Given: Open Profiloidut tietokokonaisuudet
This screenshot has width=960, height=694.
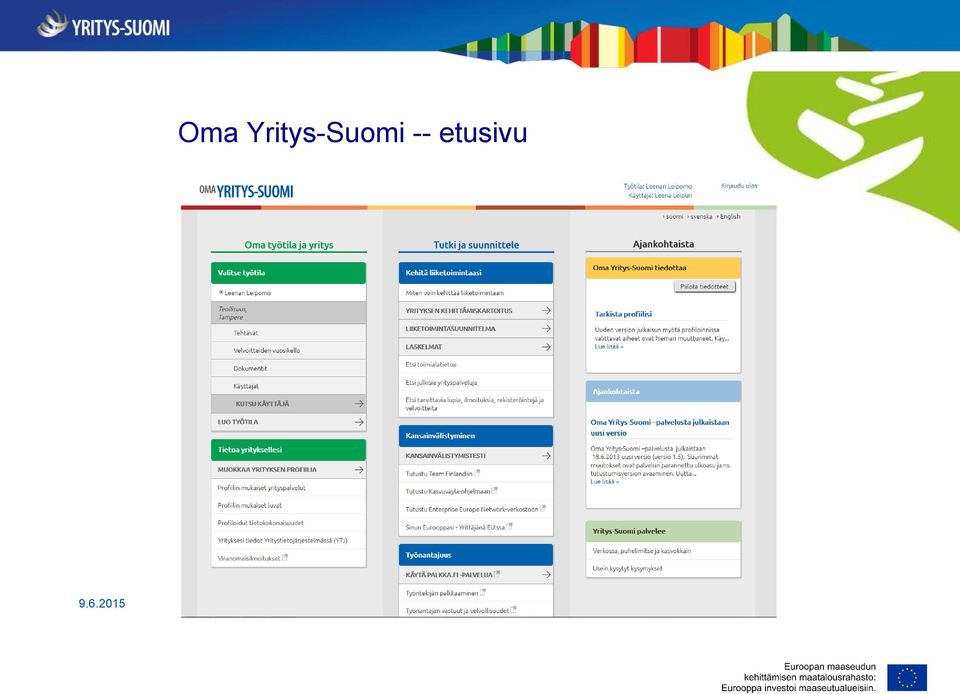Looking at the screenshot, I should tap(261, 523).
